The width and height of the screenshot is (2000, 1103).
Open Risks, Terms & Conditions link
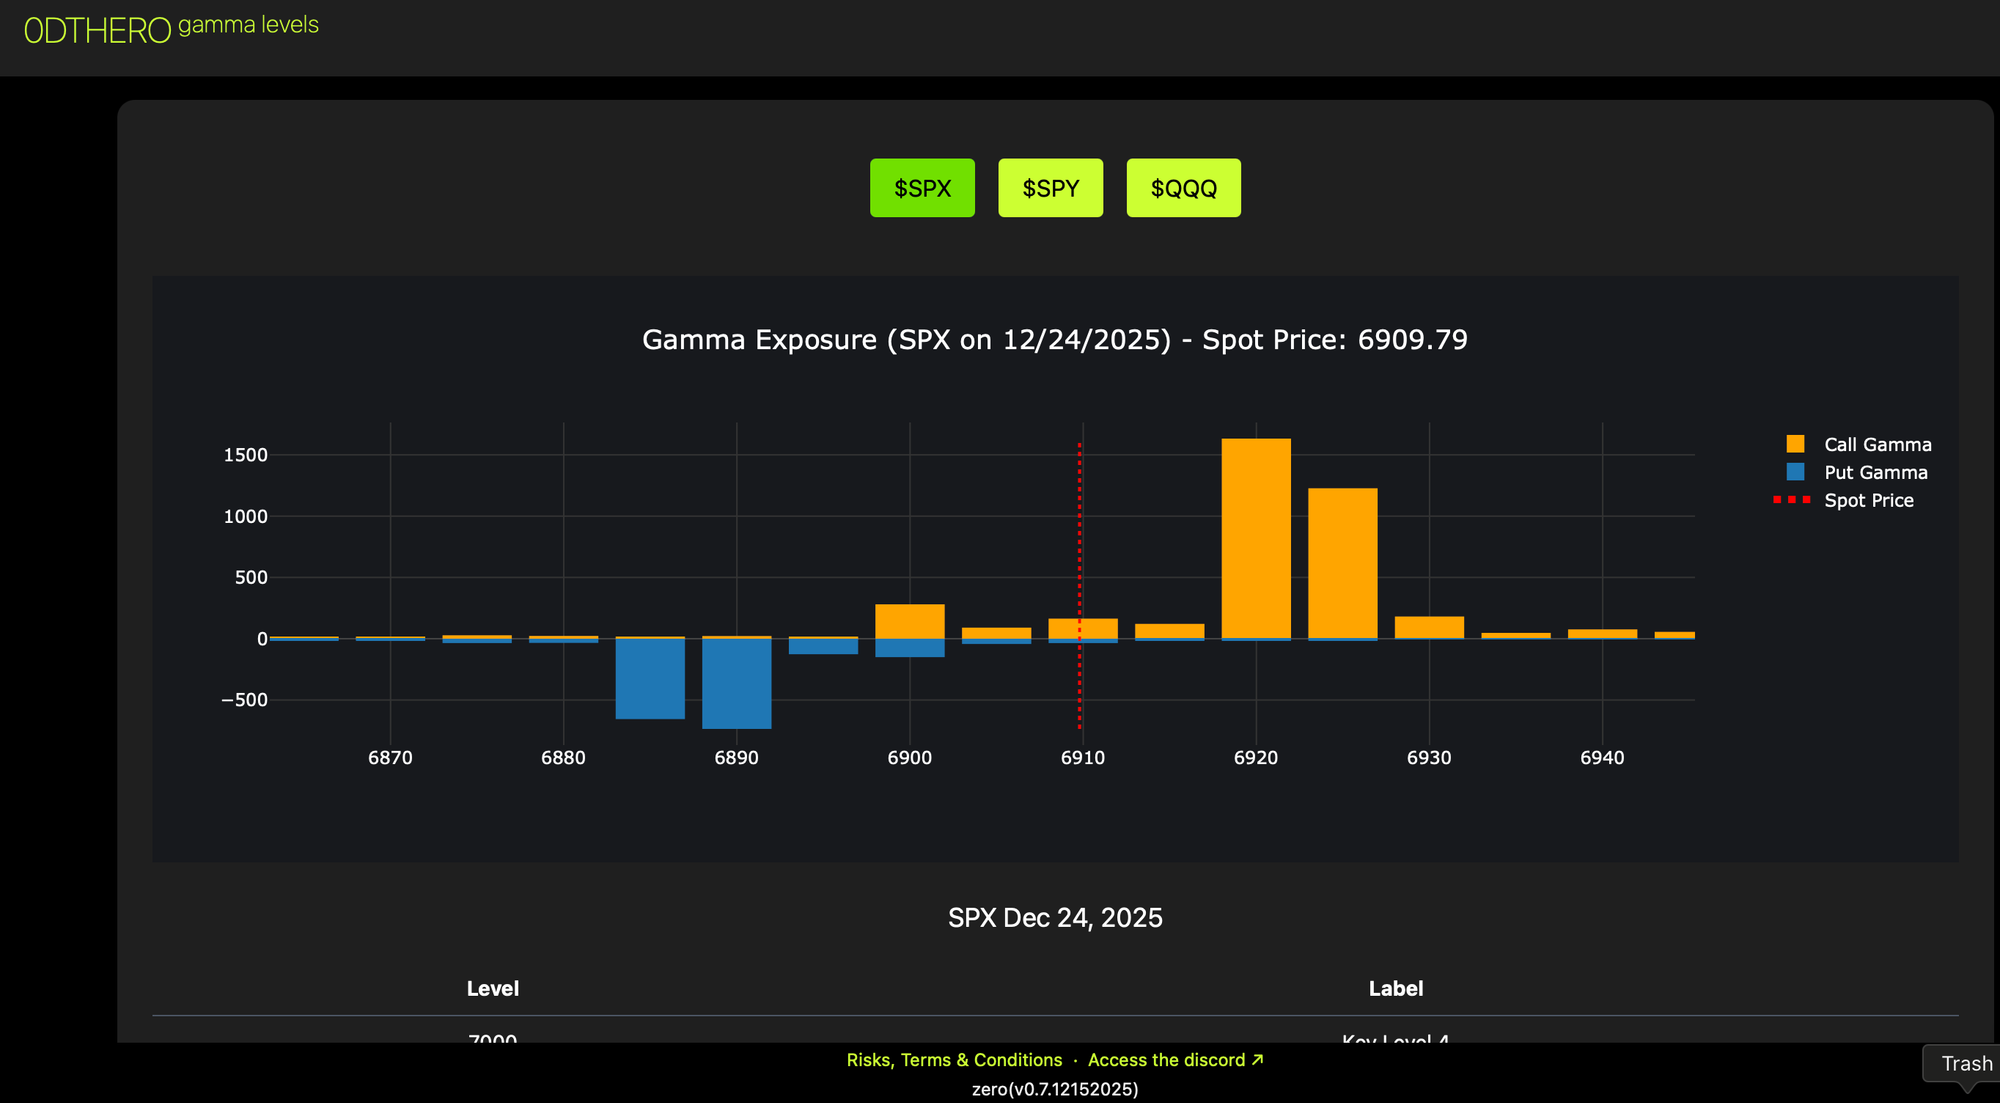coord(954,1060)
